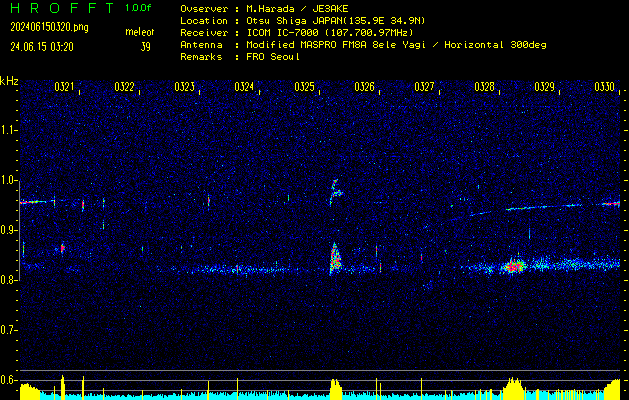The image size is (629, 400).
Task: Click the 1.0 kHz frequency tick label
Action: 9,180
